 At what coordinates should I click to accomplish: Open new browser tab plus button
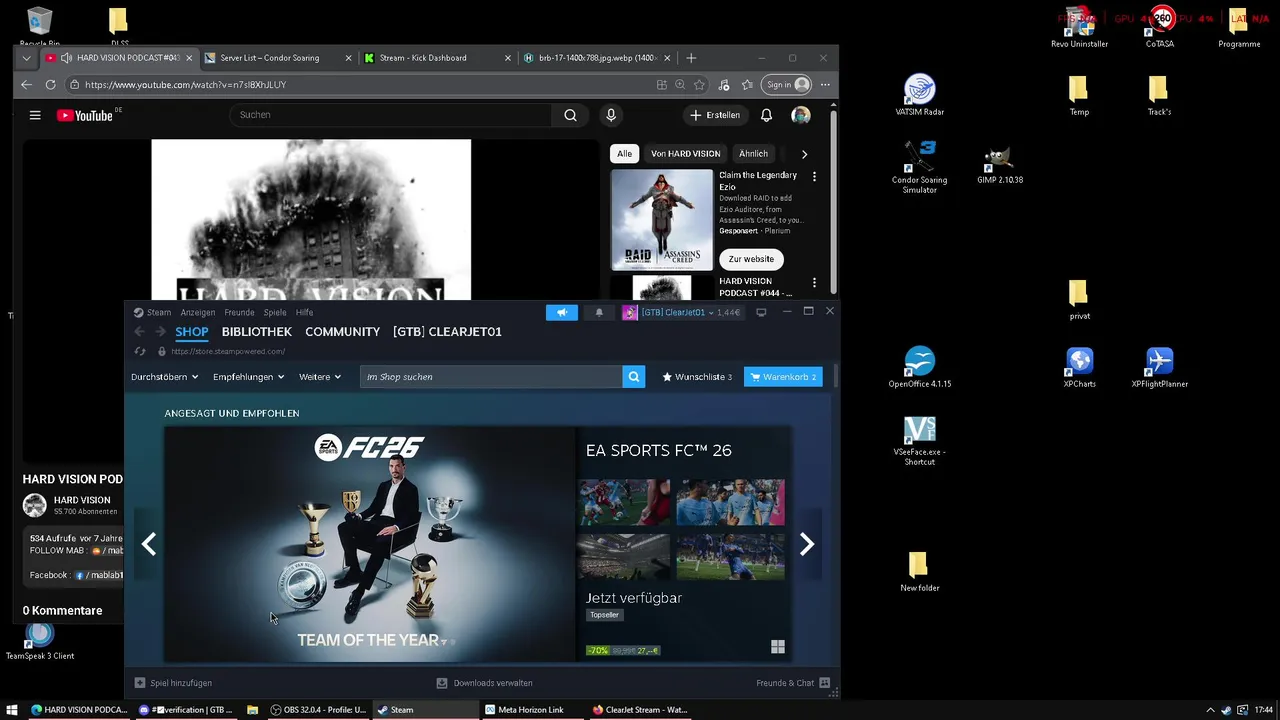tap(691, 58)
